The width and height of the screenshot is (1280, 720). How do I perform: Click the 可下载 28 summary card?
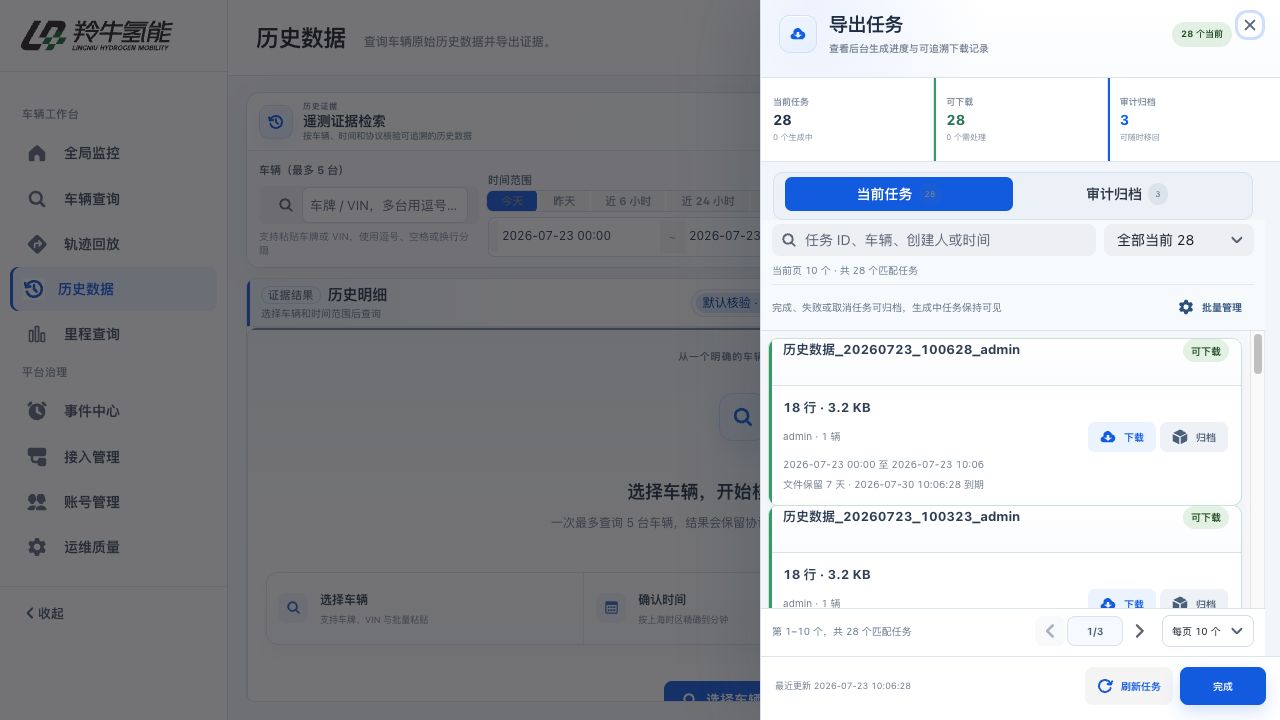[x=1021, y=119]
